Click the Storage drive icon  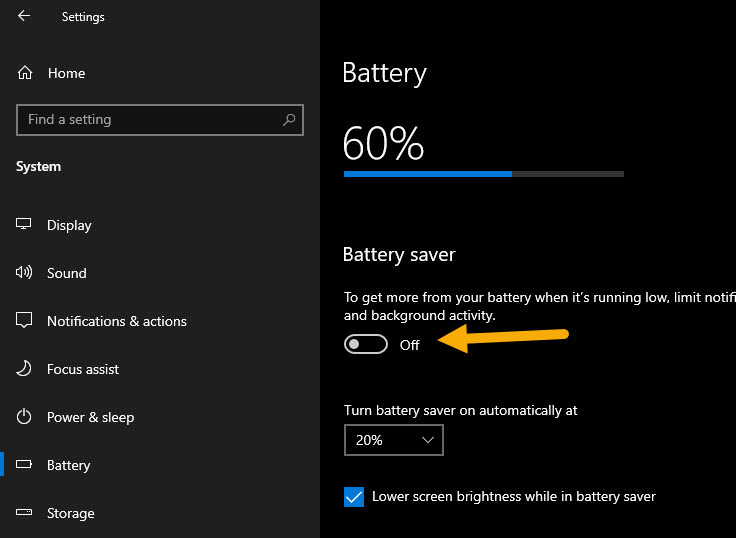click(25, 513)
